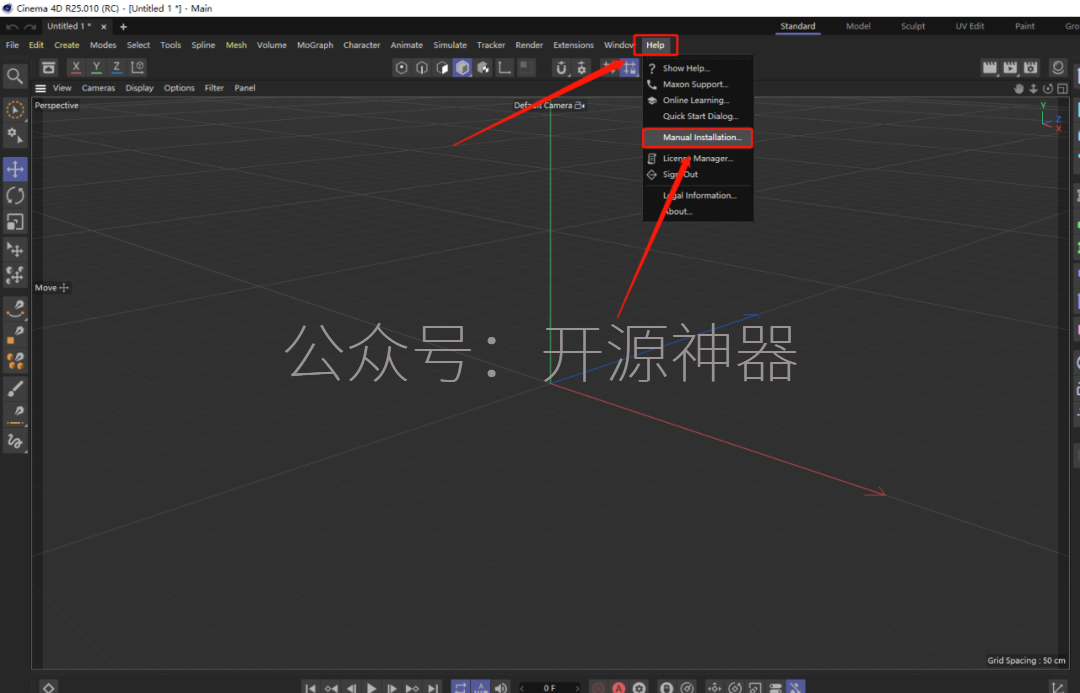Open the MoGraph menu
The height and width of the screenshot is (693, 1080).
pos(315,45)
